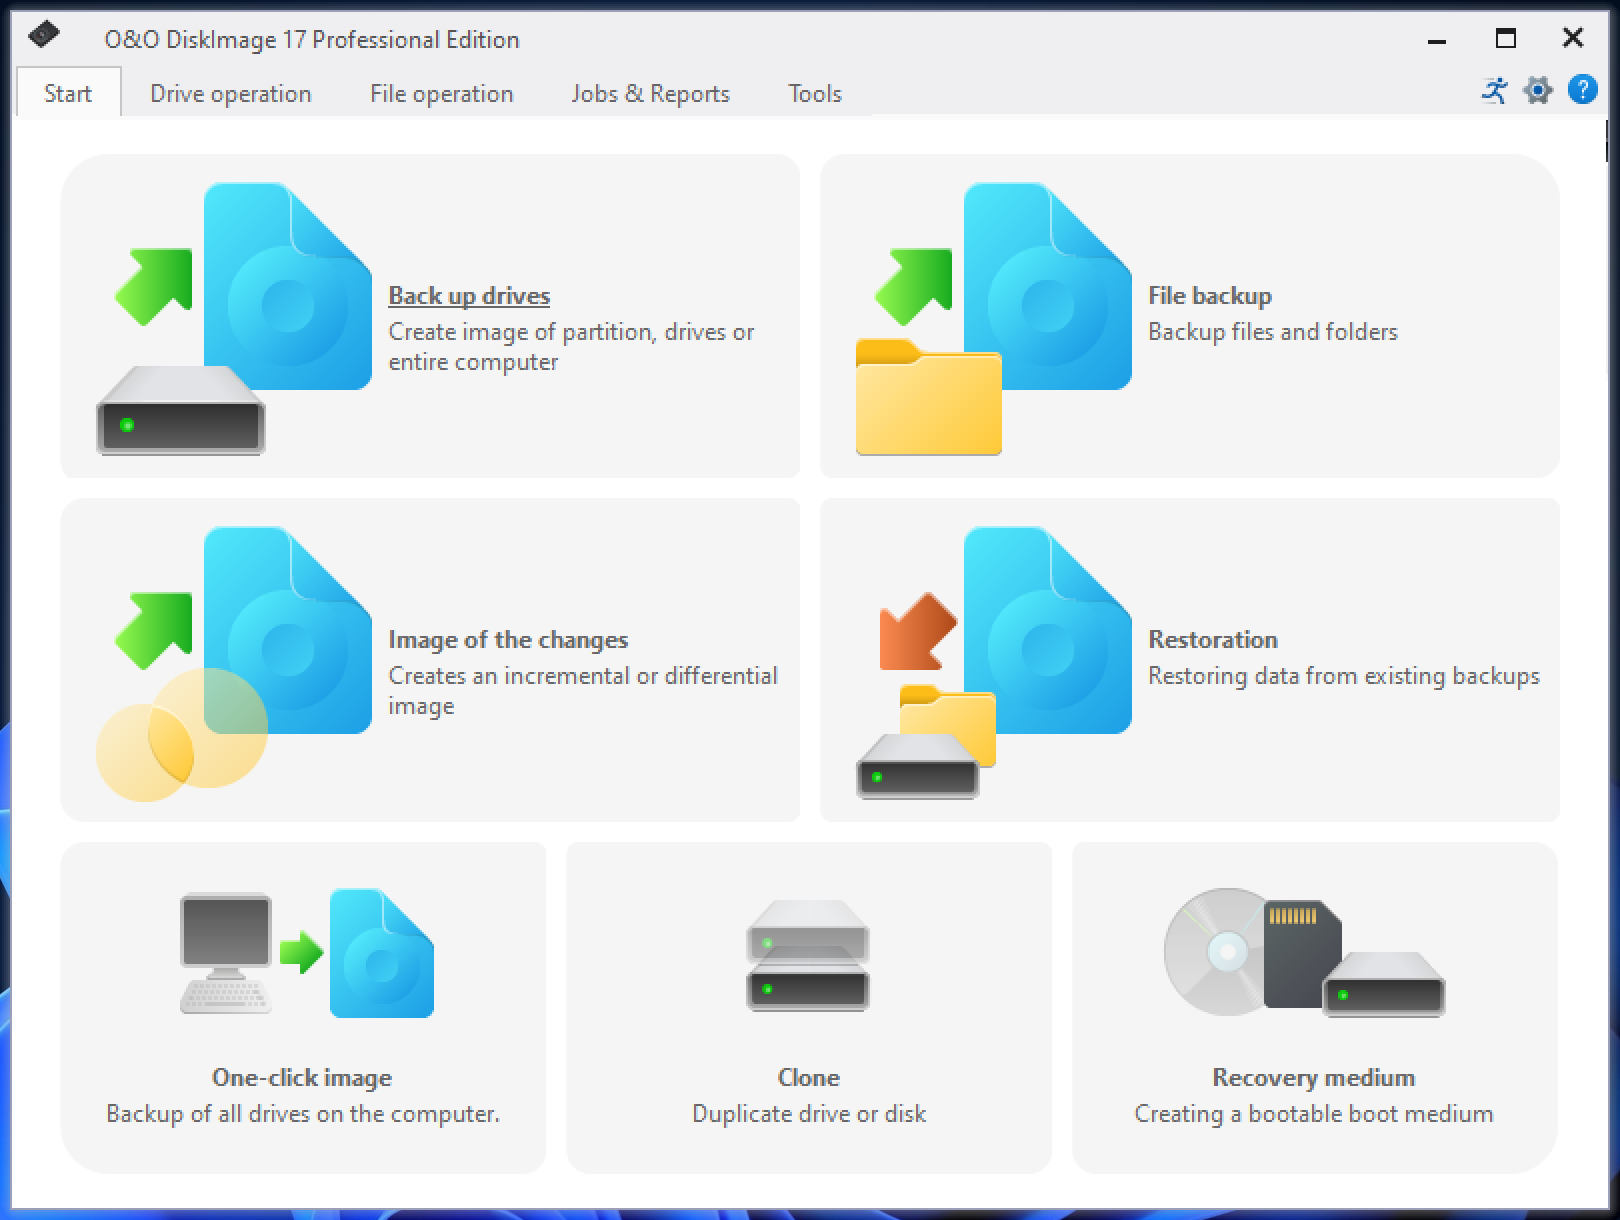Click the Image of the changes title
The width and height of the screenshot is (1620, 1220).
pyautogui.click(x=508, y=640)
